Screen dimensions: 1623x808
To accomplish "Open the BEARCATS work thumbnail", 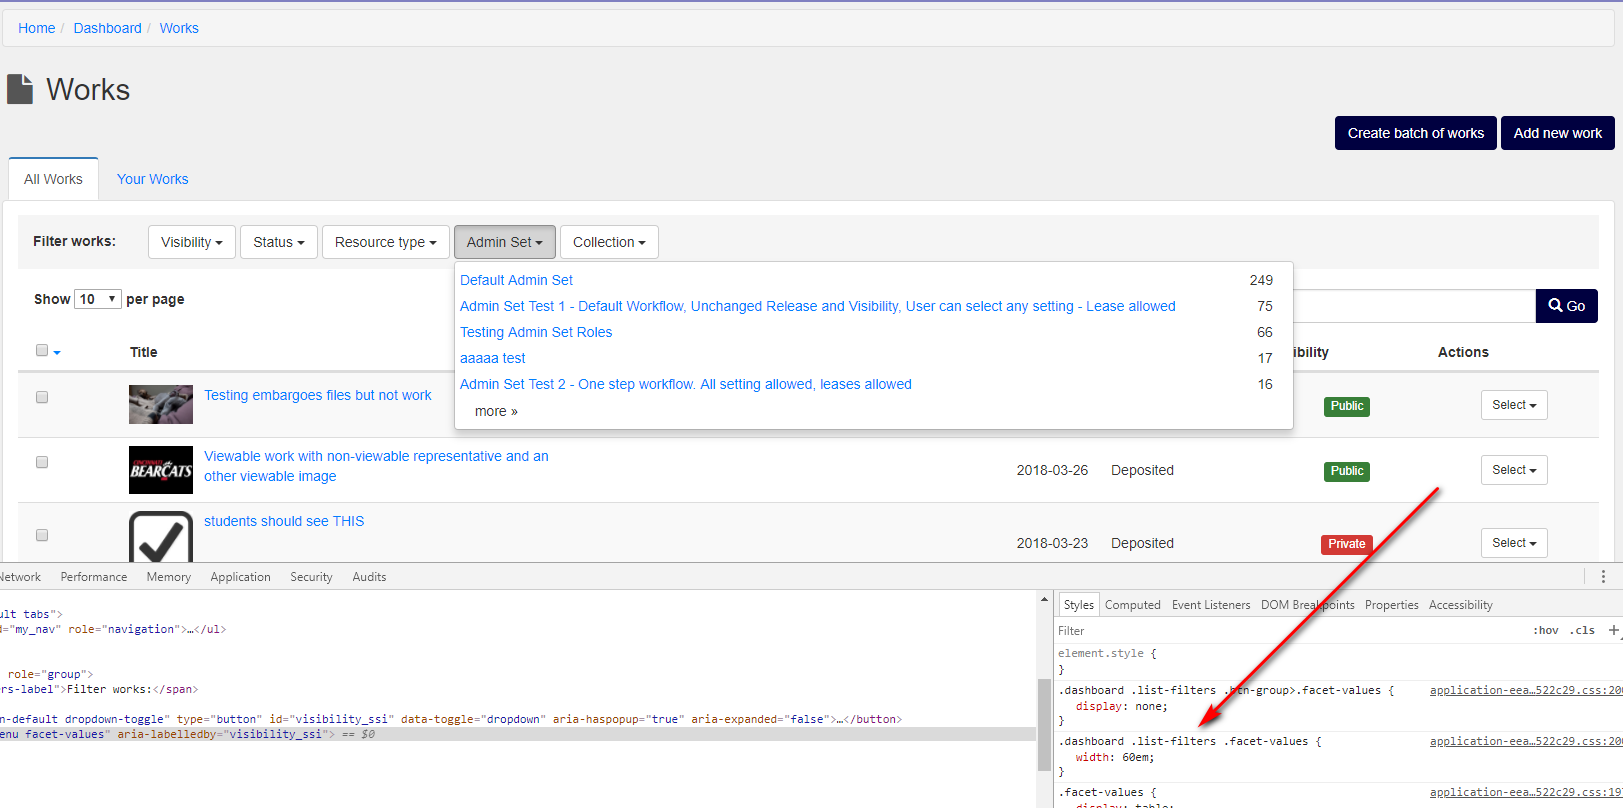I will pos(161,470).
